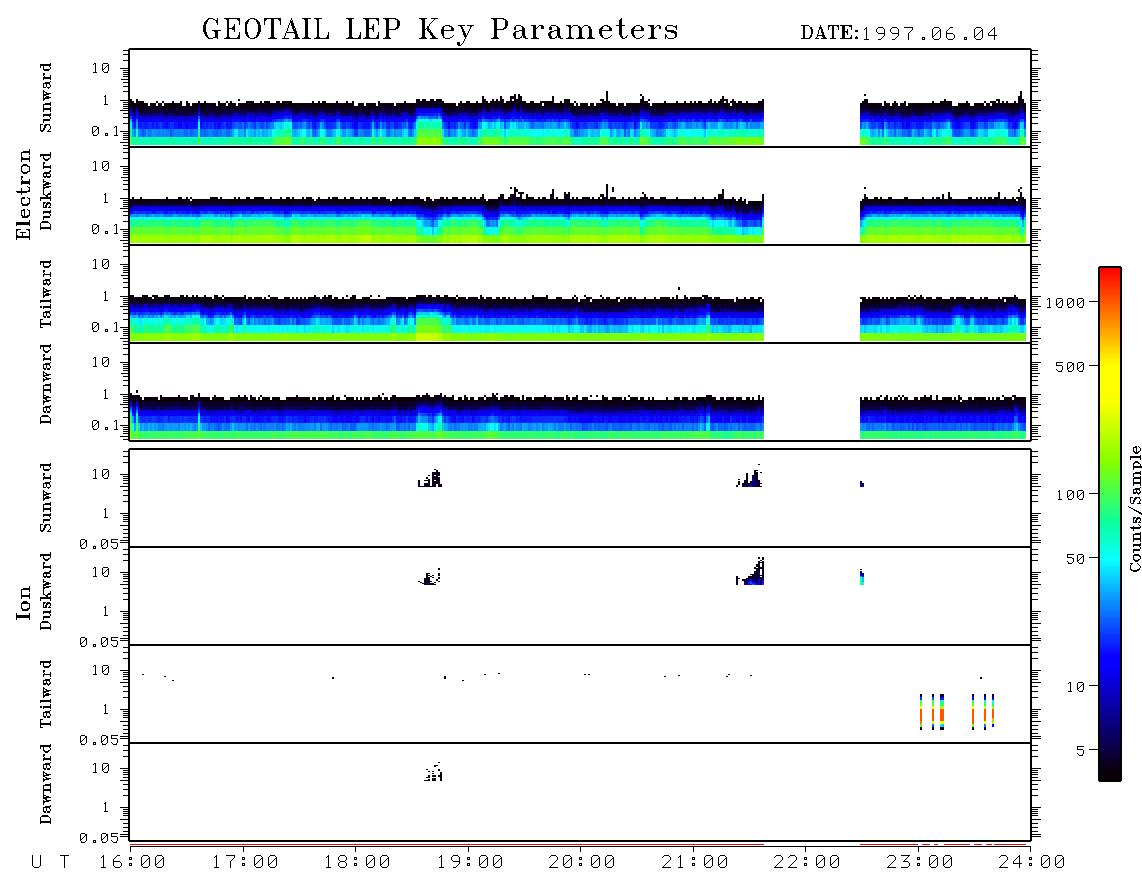This screenshot has height=880, width=1142.
Task: Click the 16:00 time axis label
Action: (x=132, y=862)
